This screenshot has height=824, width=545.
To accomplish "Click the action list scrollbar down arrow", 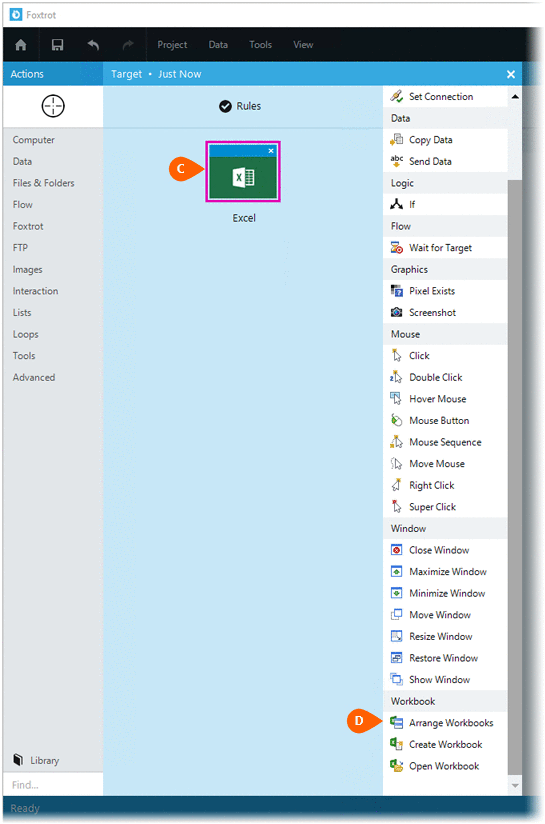I will (515, 786).
